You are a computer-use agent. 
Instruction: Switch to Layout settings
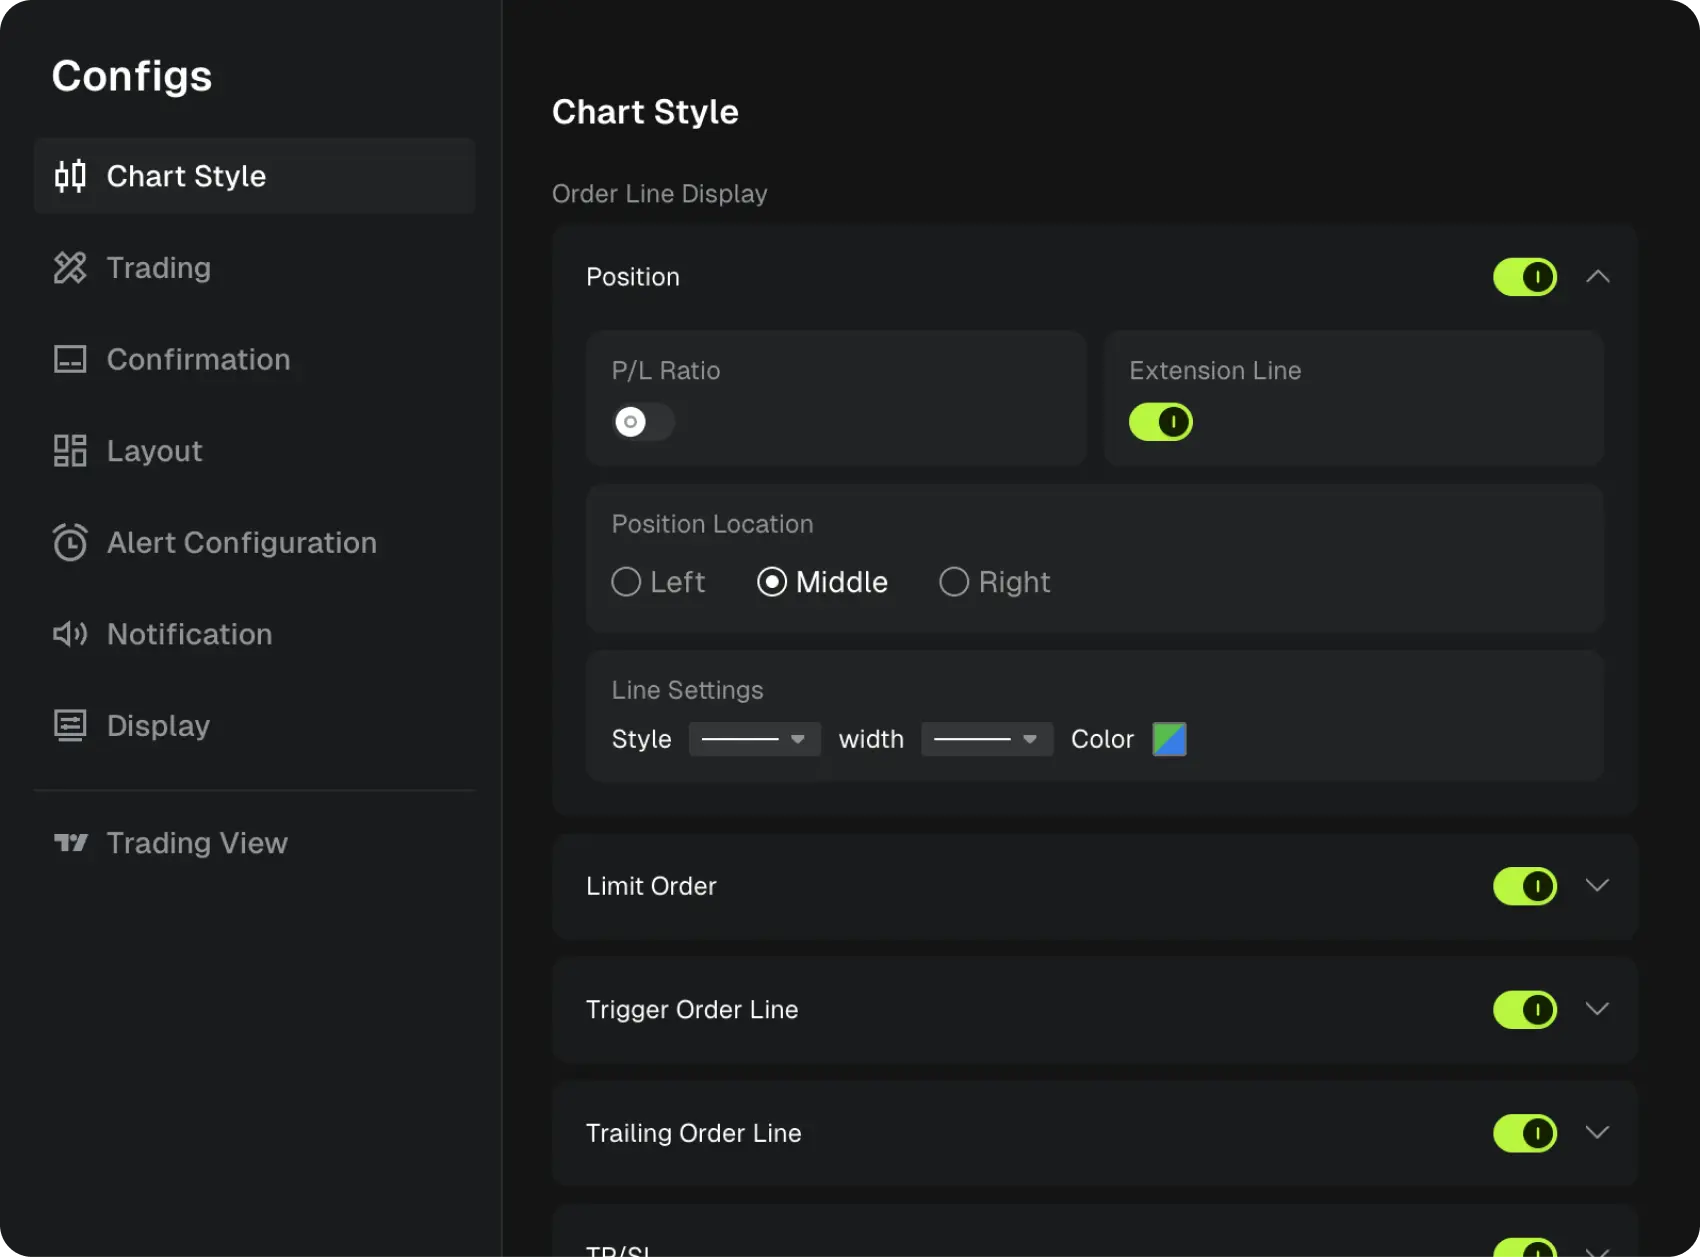tap(254, 451)
